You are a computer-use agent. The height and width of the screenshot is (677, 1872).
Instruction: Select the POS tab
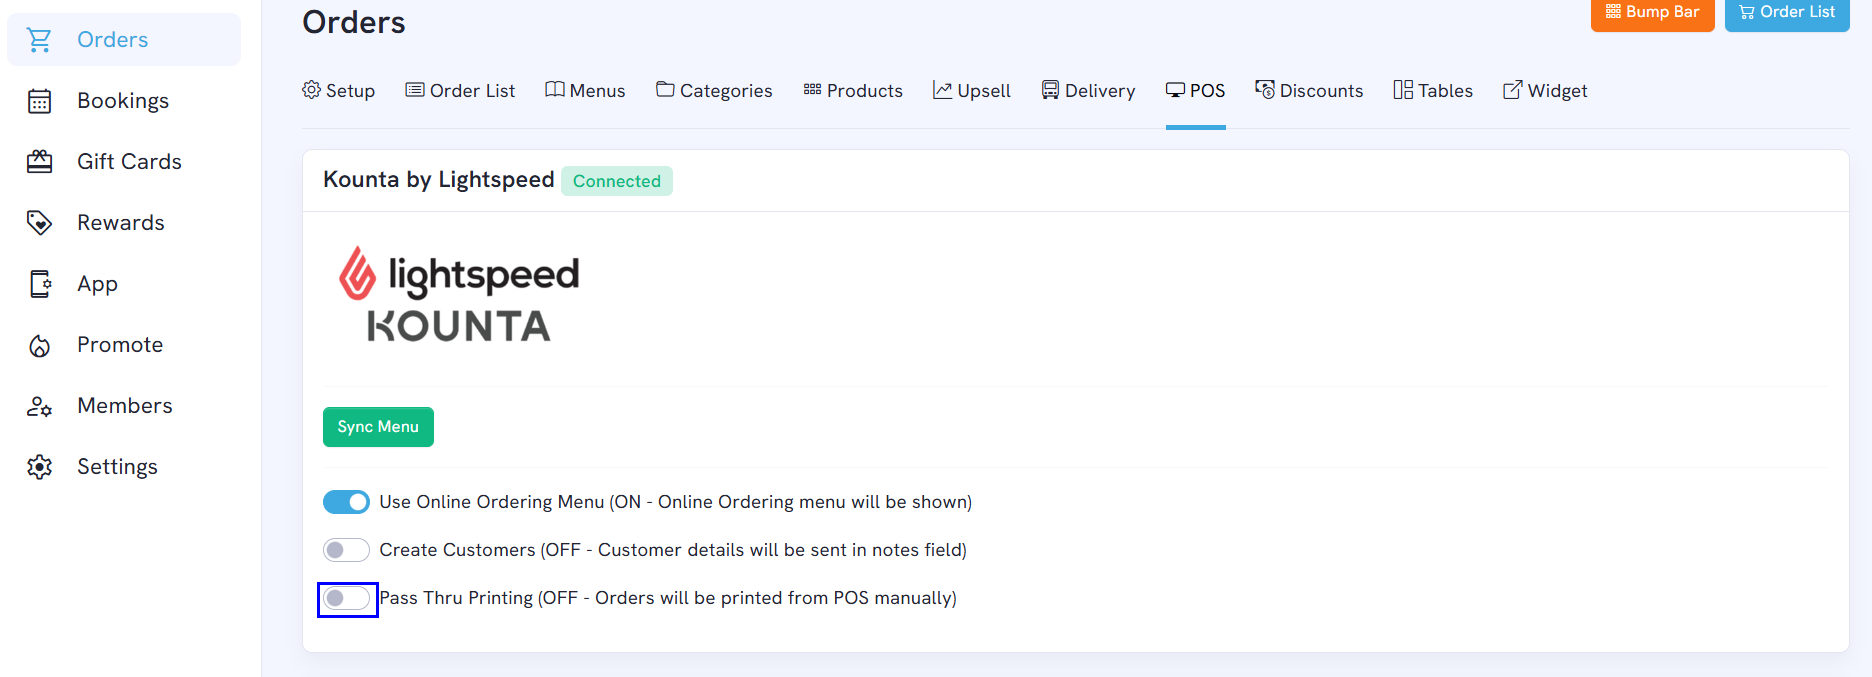pos(1196,91)
